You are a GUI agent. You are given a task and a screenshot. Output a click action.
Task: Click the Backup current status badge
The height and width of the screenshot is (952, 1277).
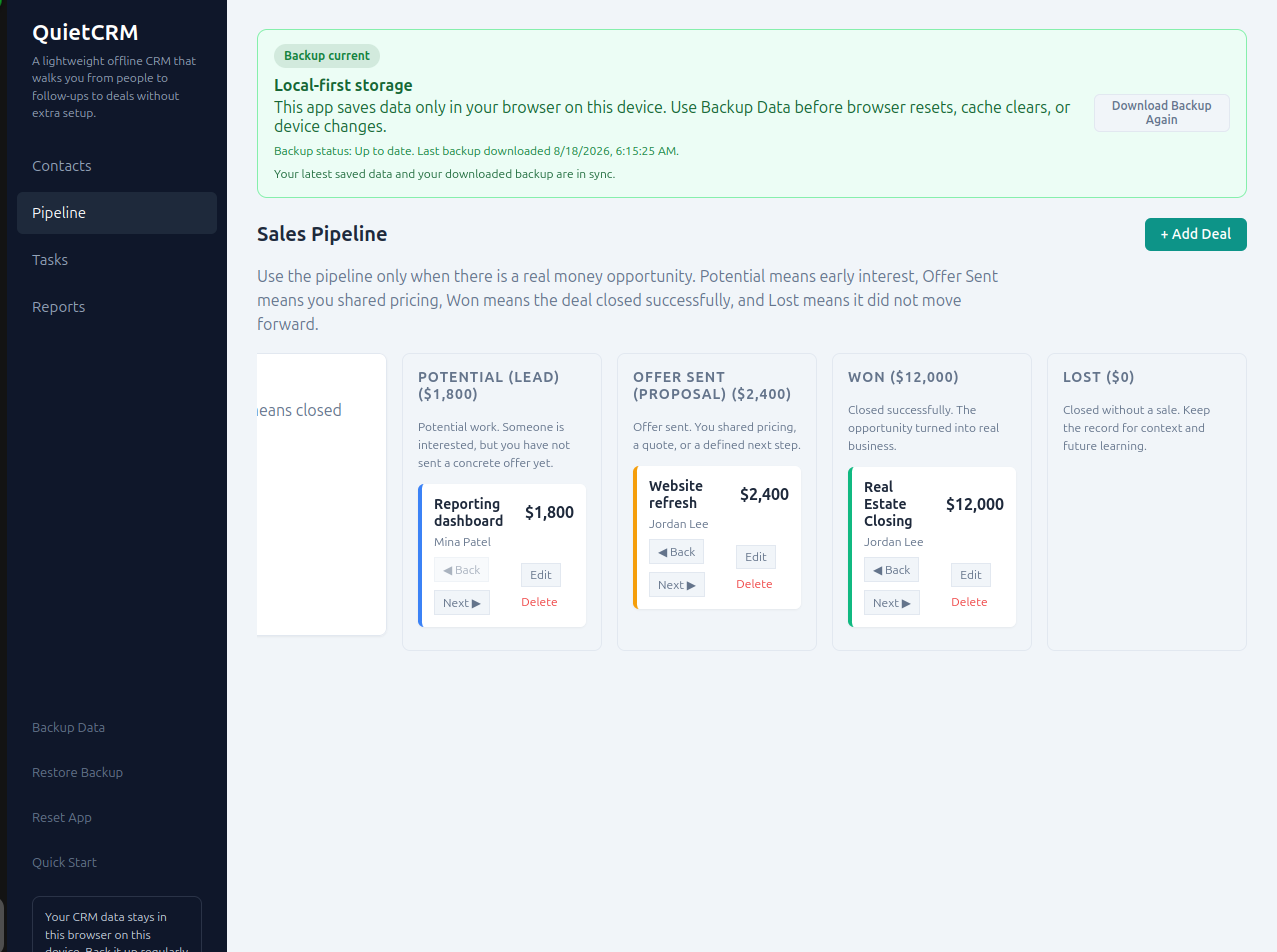(x=327, y=56)
